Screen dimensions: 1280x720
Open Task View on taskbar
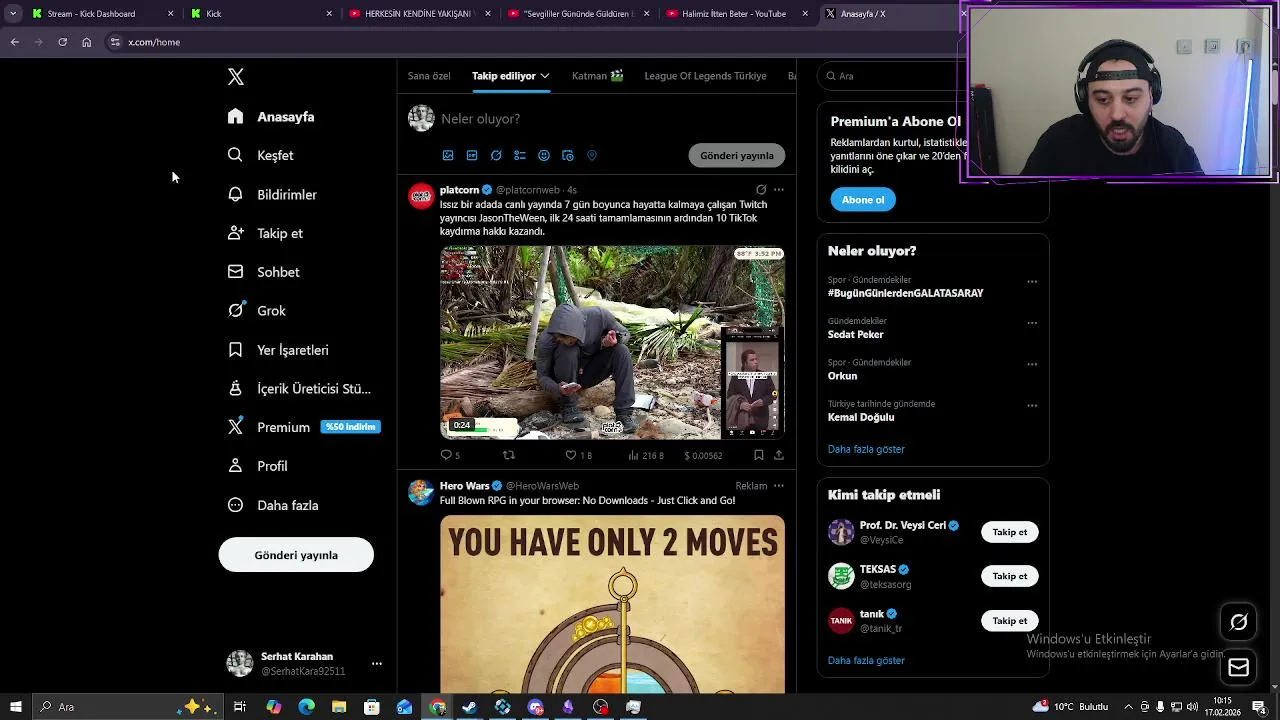click(x=240, y=707)
